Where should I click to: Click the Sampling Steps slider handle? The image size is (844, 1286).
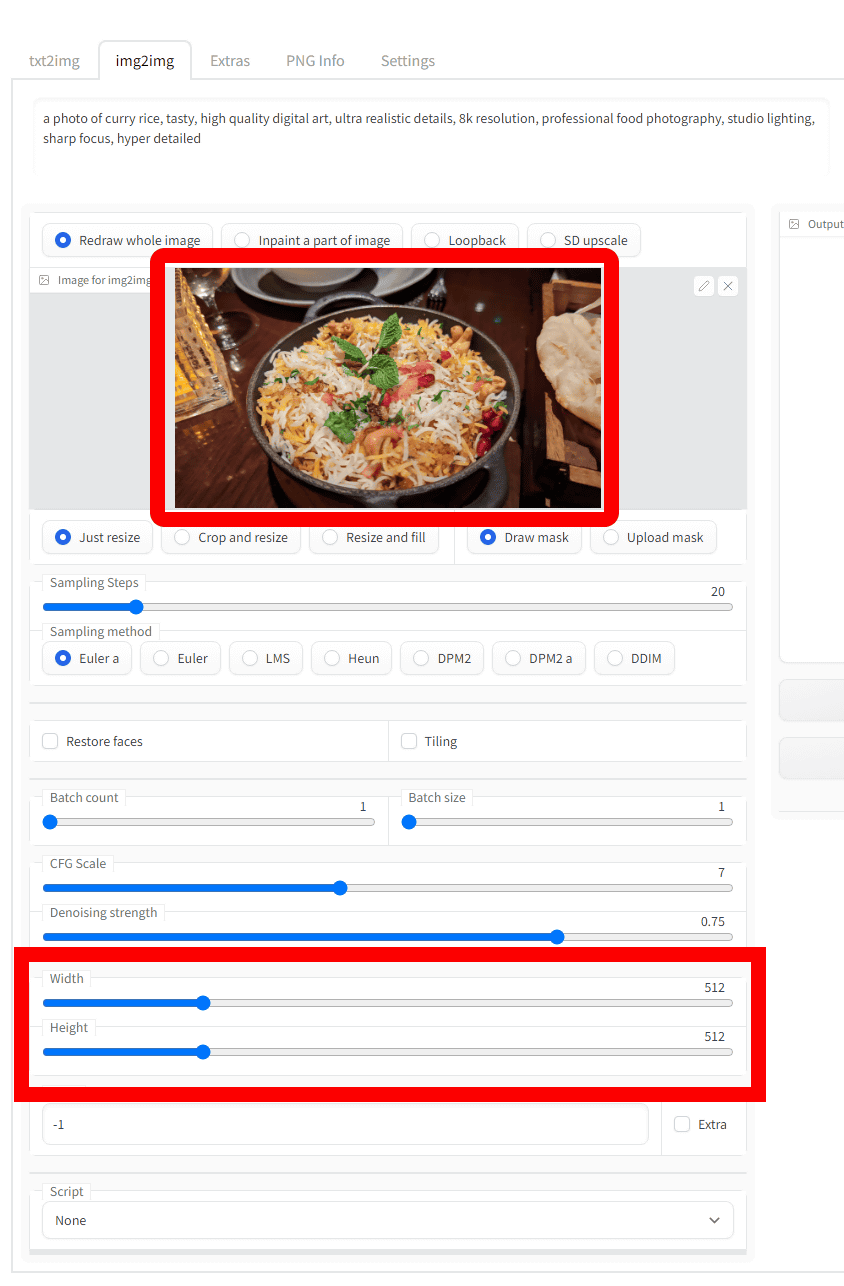coord(136,607)
